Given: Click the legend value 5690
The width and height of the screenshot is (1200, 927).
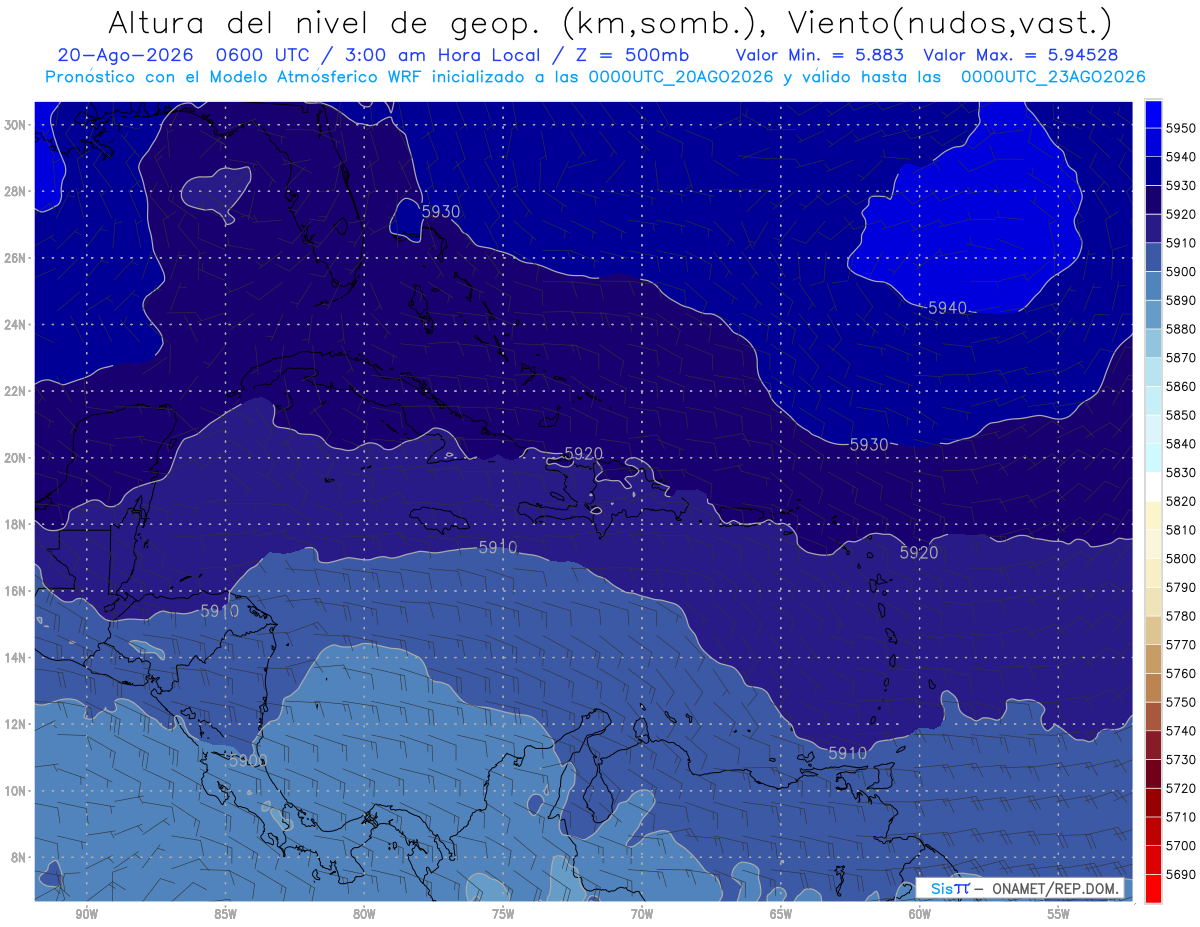Looking at the screenshot, I should pos(1180,874).
